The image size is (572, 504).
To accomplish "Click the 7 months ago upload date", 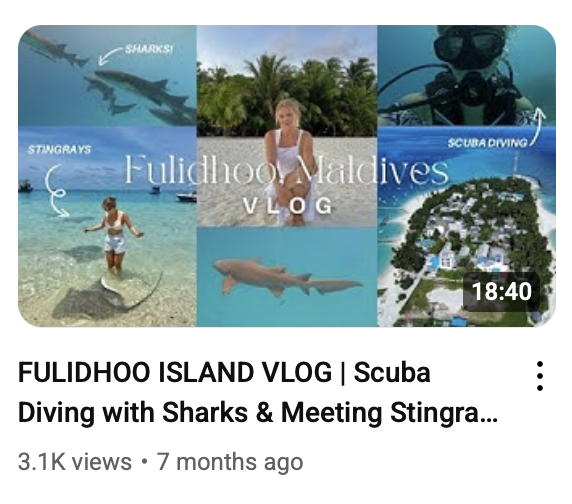I will tap(230, 462).
